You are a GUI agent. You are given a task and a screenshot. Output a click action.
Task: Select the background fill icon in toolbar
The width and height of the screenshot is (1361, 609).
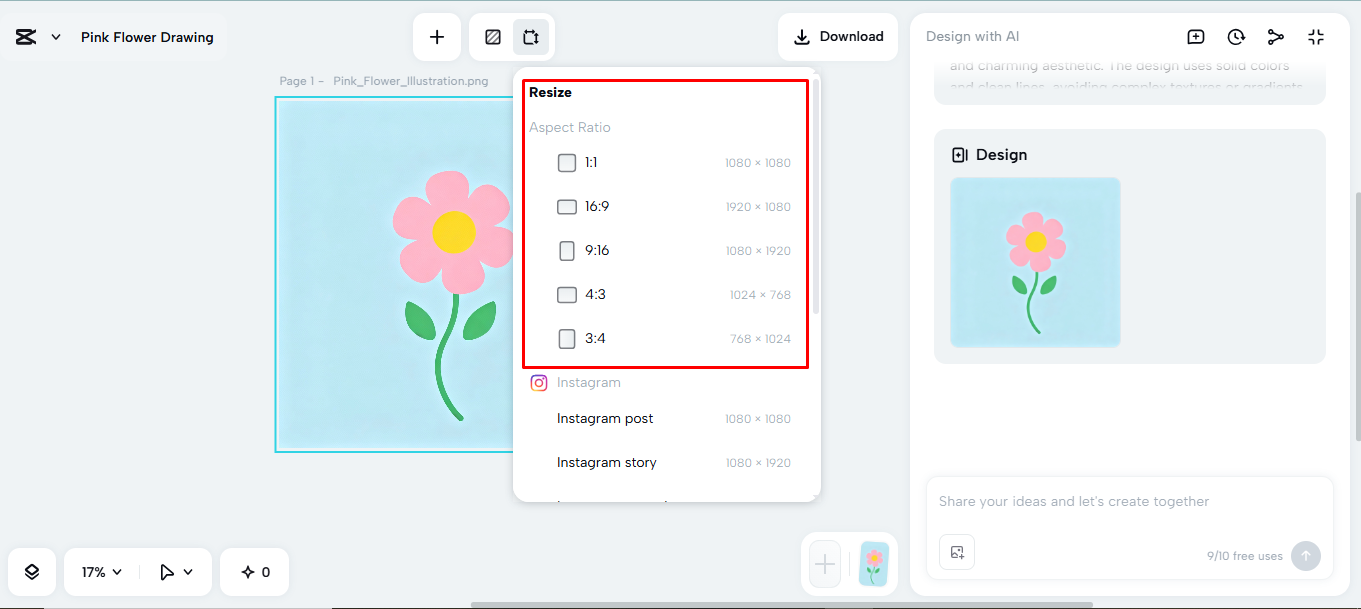pyautogui.click(x=492, y=36)
